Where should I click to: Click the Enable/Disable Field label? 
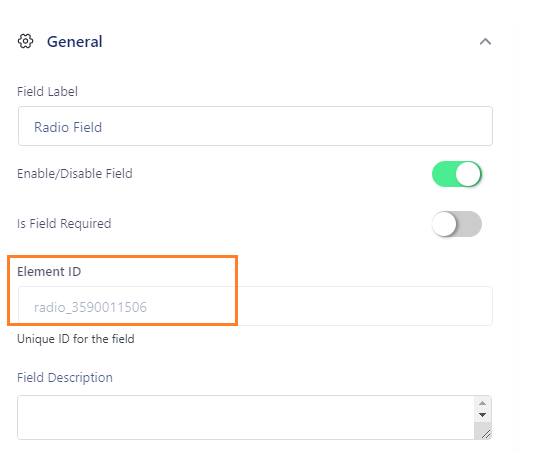[75, 173]
